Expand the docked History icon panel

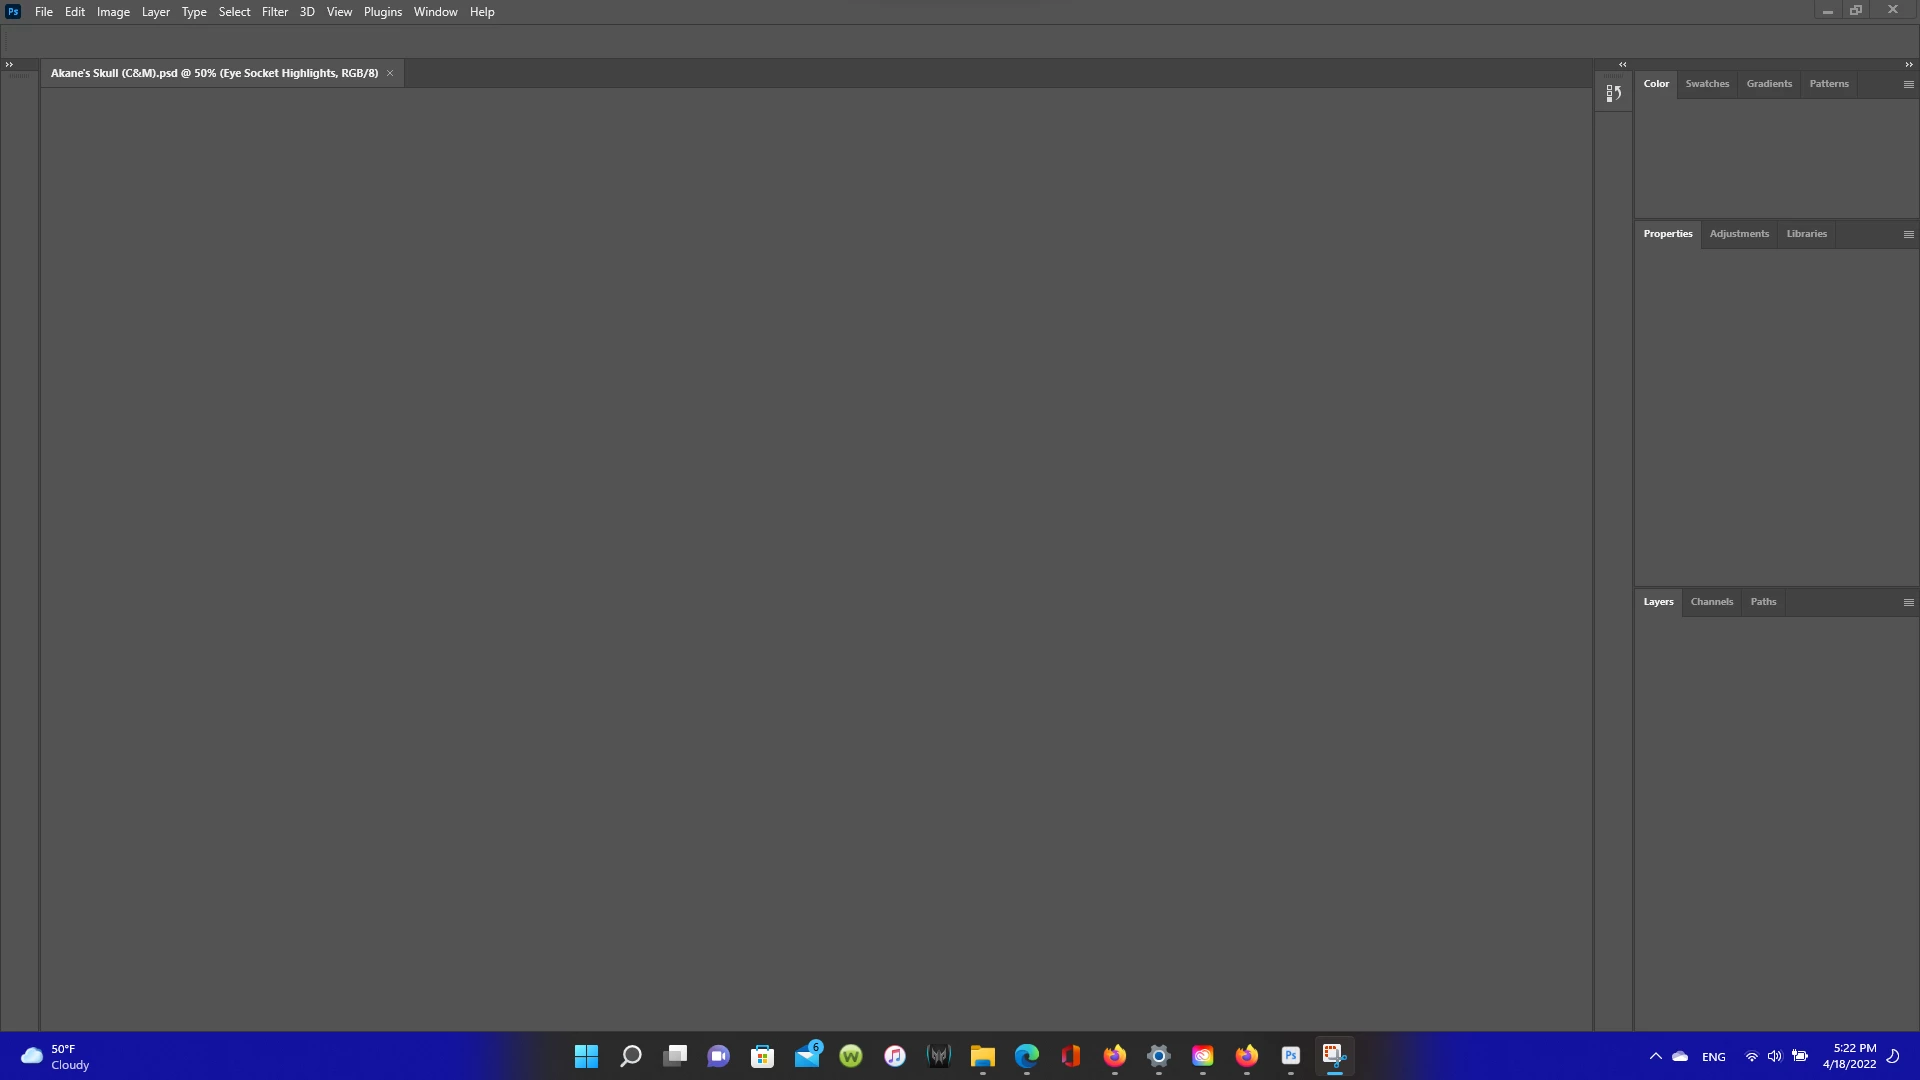(x=1622, y=65)
